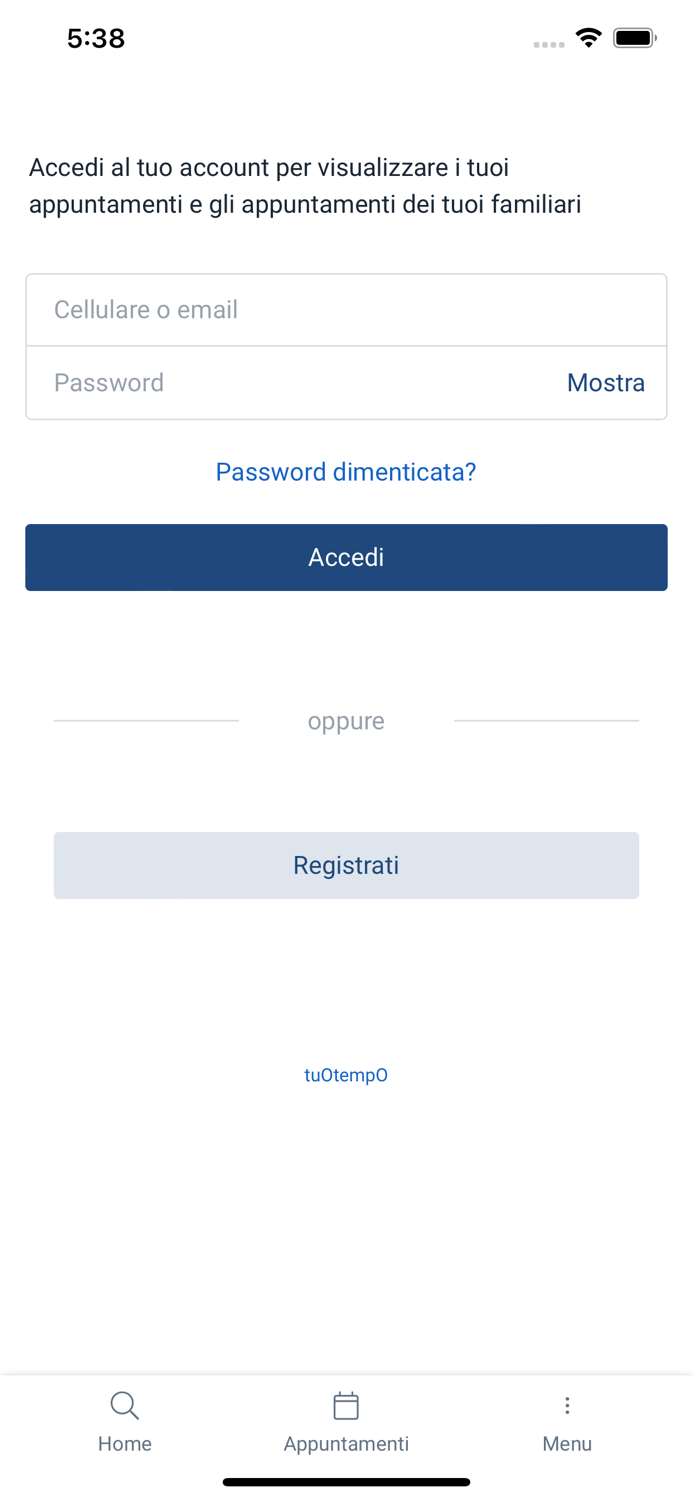
Task: Switch to the Appuntamenti tab label
Action: (x=346, y=1444)
